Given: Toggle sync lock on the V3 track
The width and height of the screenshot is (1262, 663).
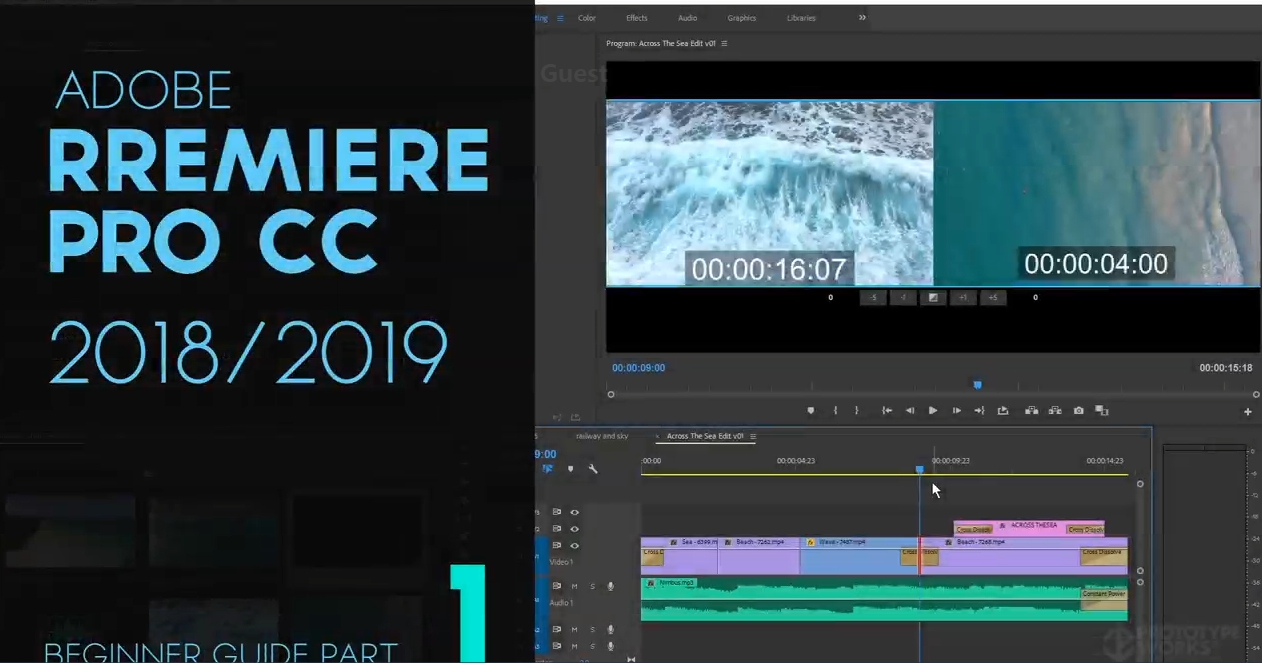Looking at the screenshot, I should coord(557,512).
